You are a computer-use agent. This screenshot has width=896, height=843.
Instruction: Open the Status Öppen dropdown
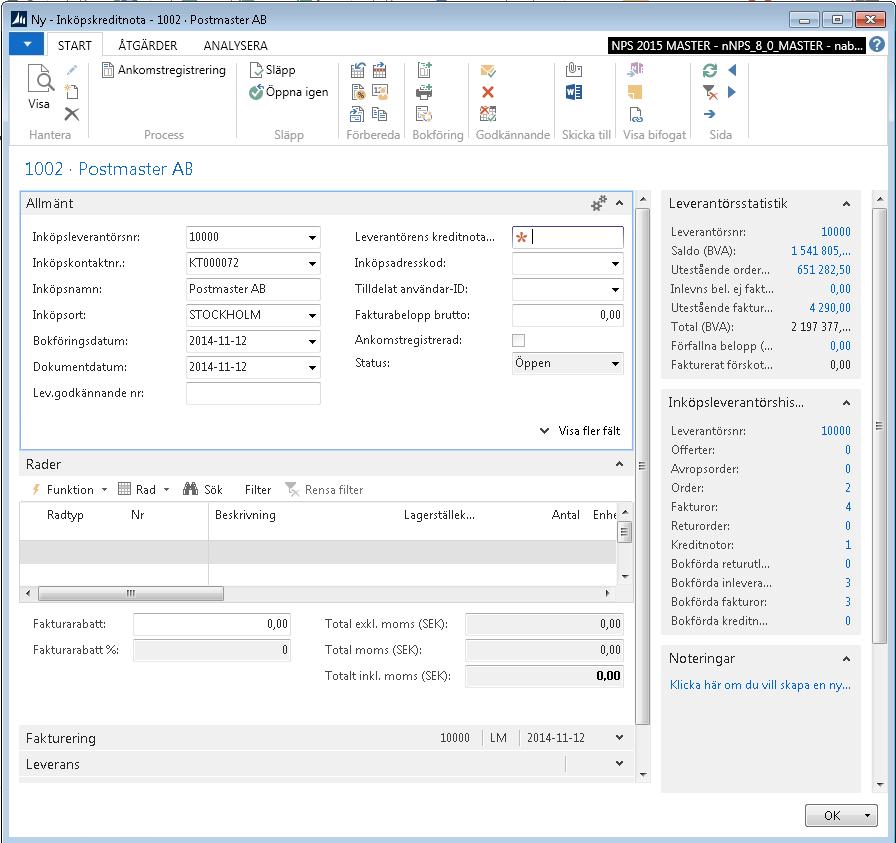click(615, 363)
